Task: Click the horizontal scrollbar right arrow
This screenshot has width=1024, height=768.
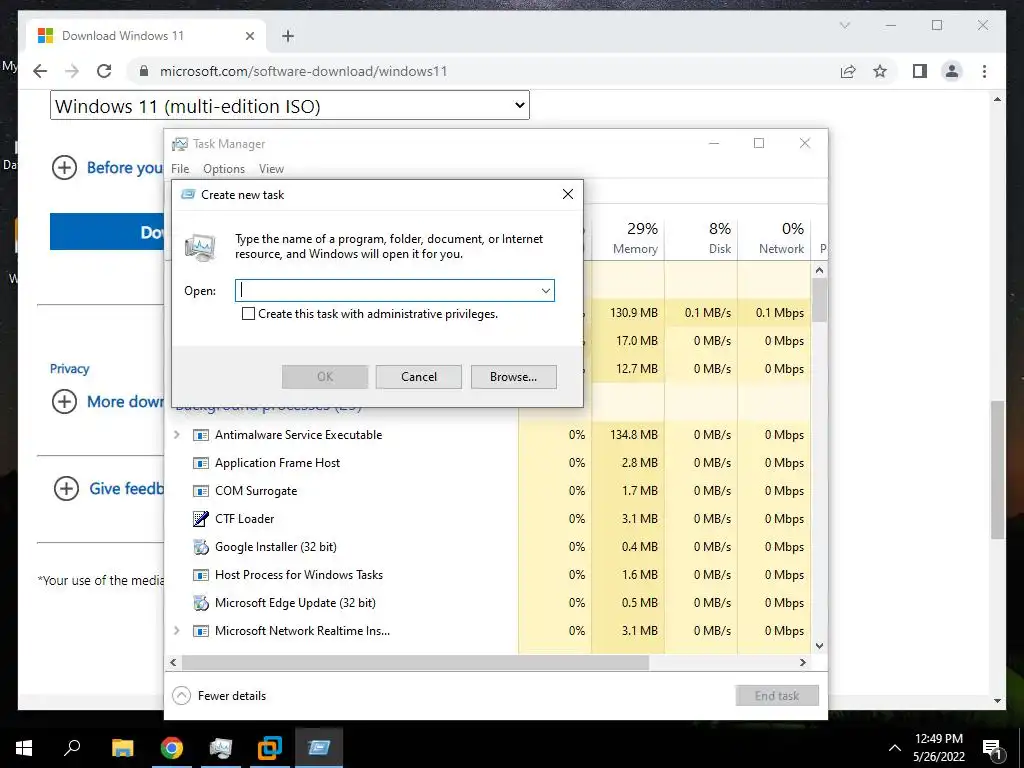Action: click(803, 662)
